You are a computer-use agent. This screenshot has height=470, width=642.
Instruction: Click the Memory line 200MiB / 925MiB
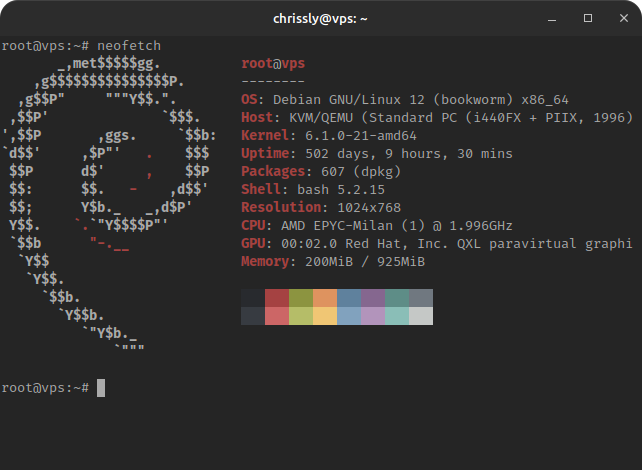pyautogui.click(x=333, y=262)
